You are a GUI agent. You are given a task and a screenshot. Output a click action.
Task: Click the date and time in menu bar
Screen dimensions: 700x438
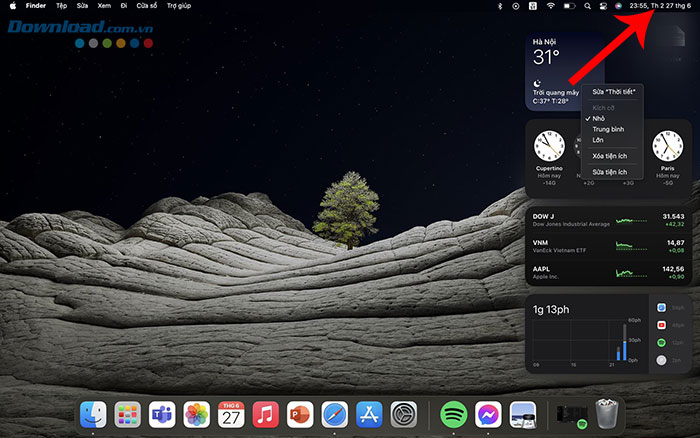coord(661,6)
